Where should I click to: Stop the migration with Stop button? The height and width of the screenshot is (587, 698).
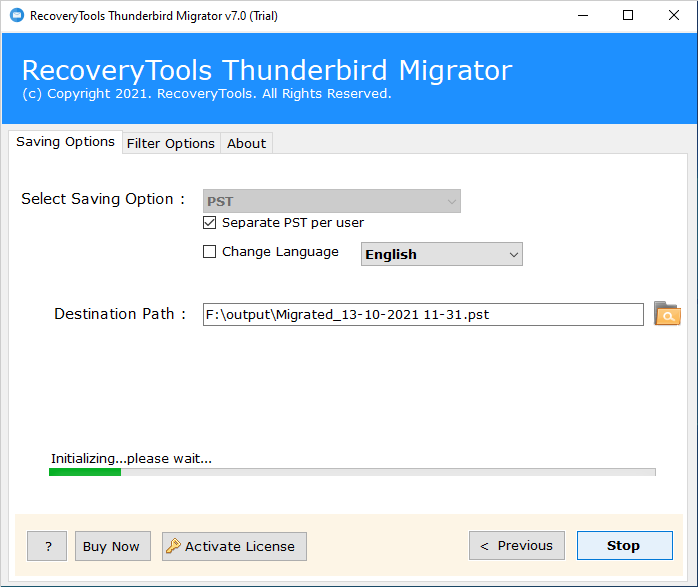click(x=625, y=546)
